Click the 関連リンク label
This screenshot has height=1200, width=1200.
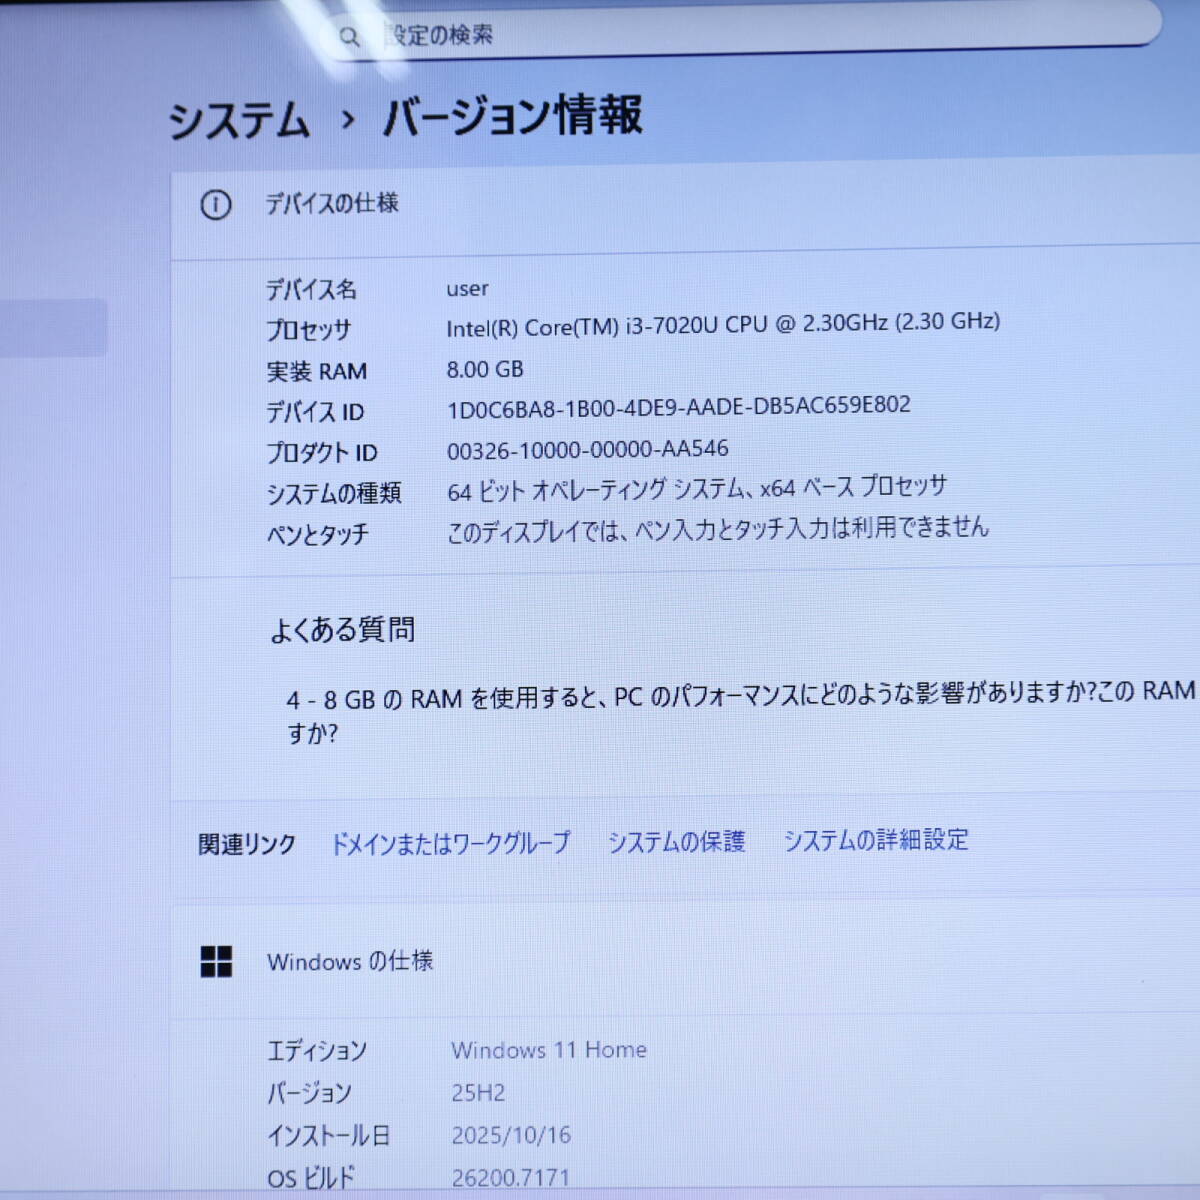coord(247,845)
